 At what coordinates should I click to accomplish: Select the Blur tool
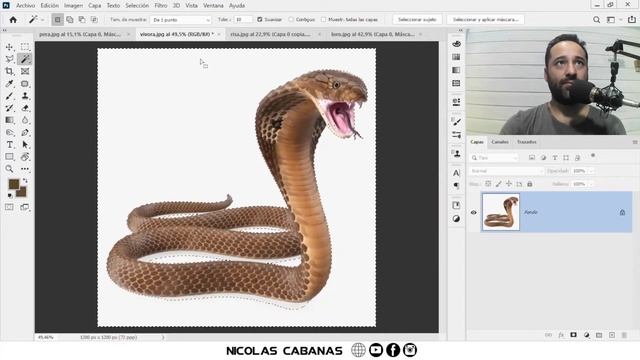[x=25, y=120]
